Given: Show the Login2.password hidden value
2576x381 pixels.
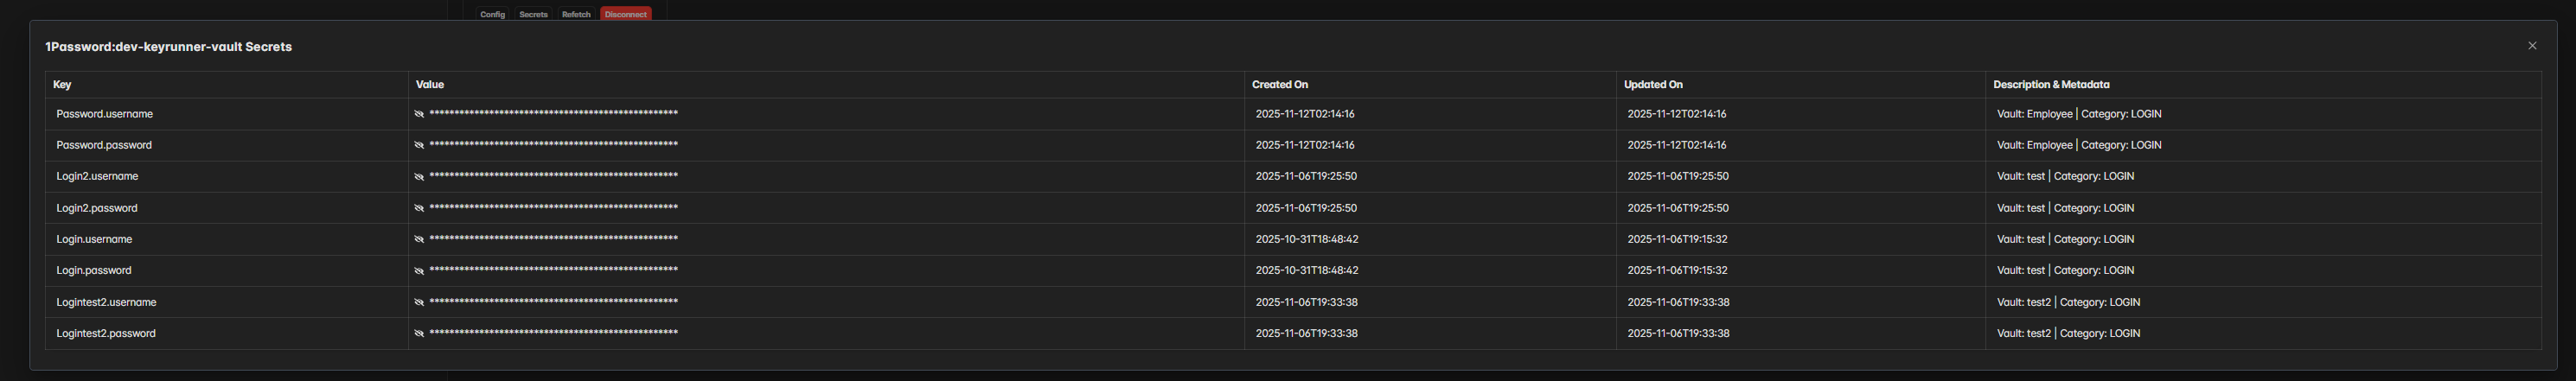Looking at the screenshot, I should (x=419, y=208).
